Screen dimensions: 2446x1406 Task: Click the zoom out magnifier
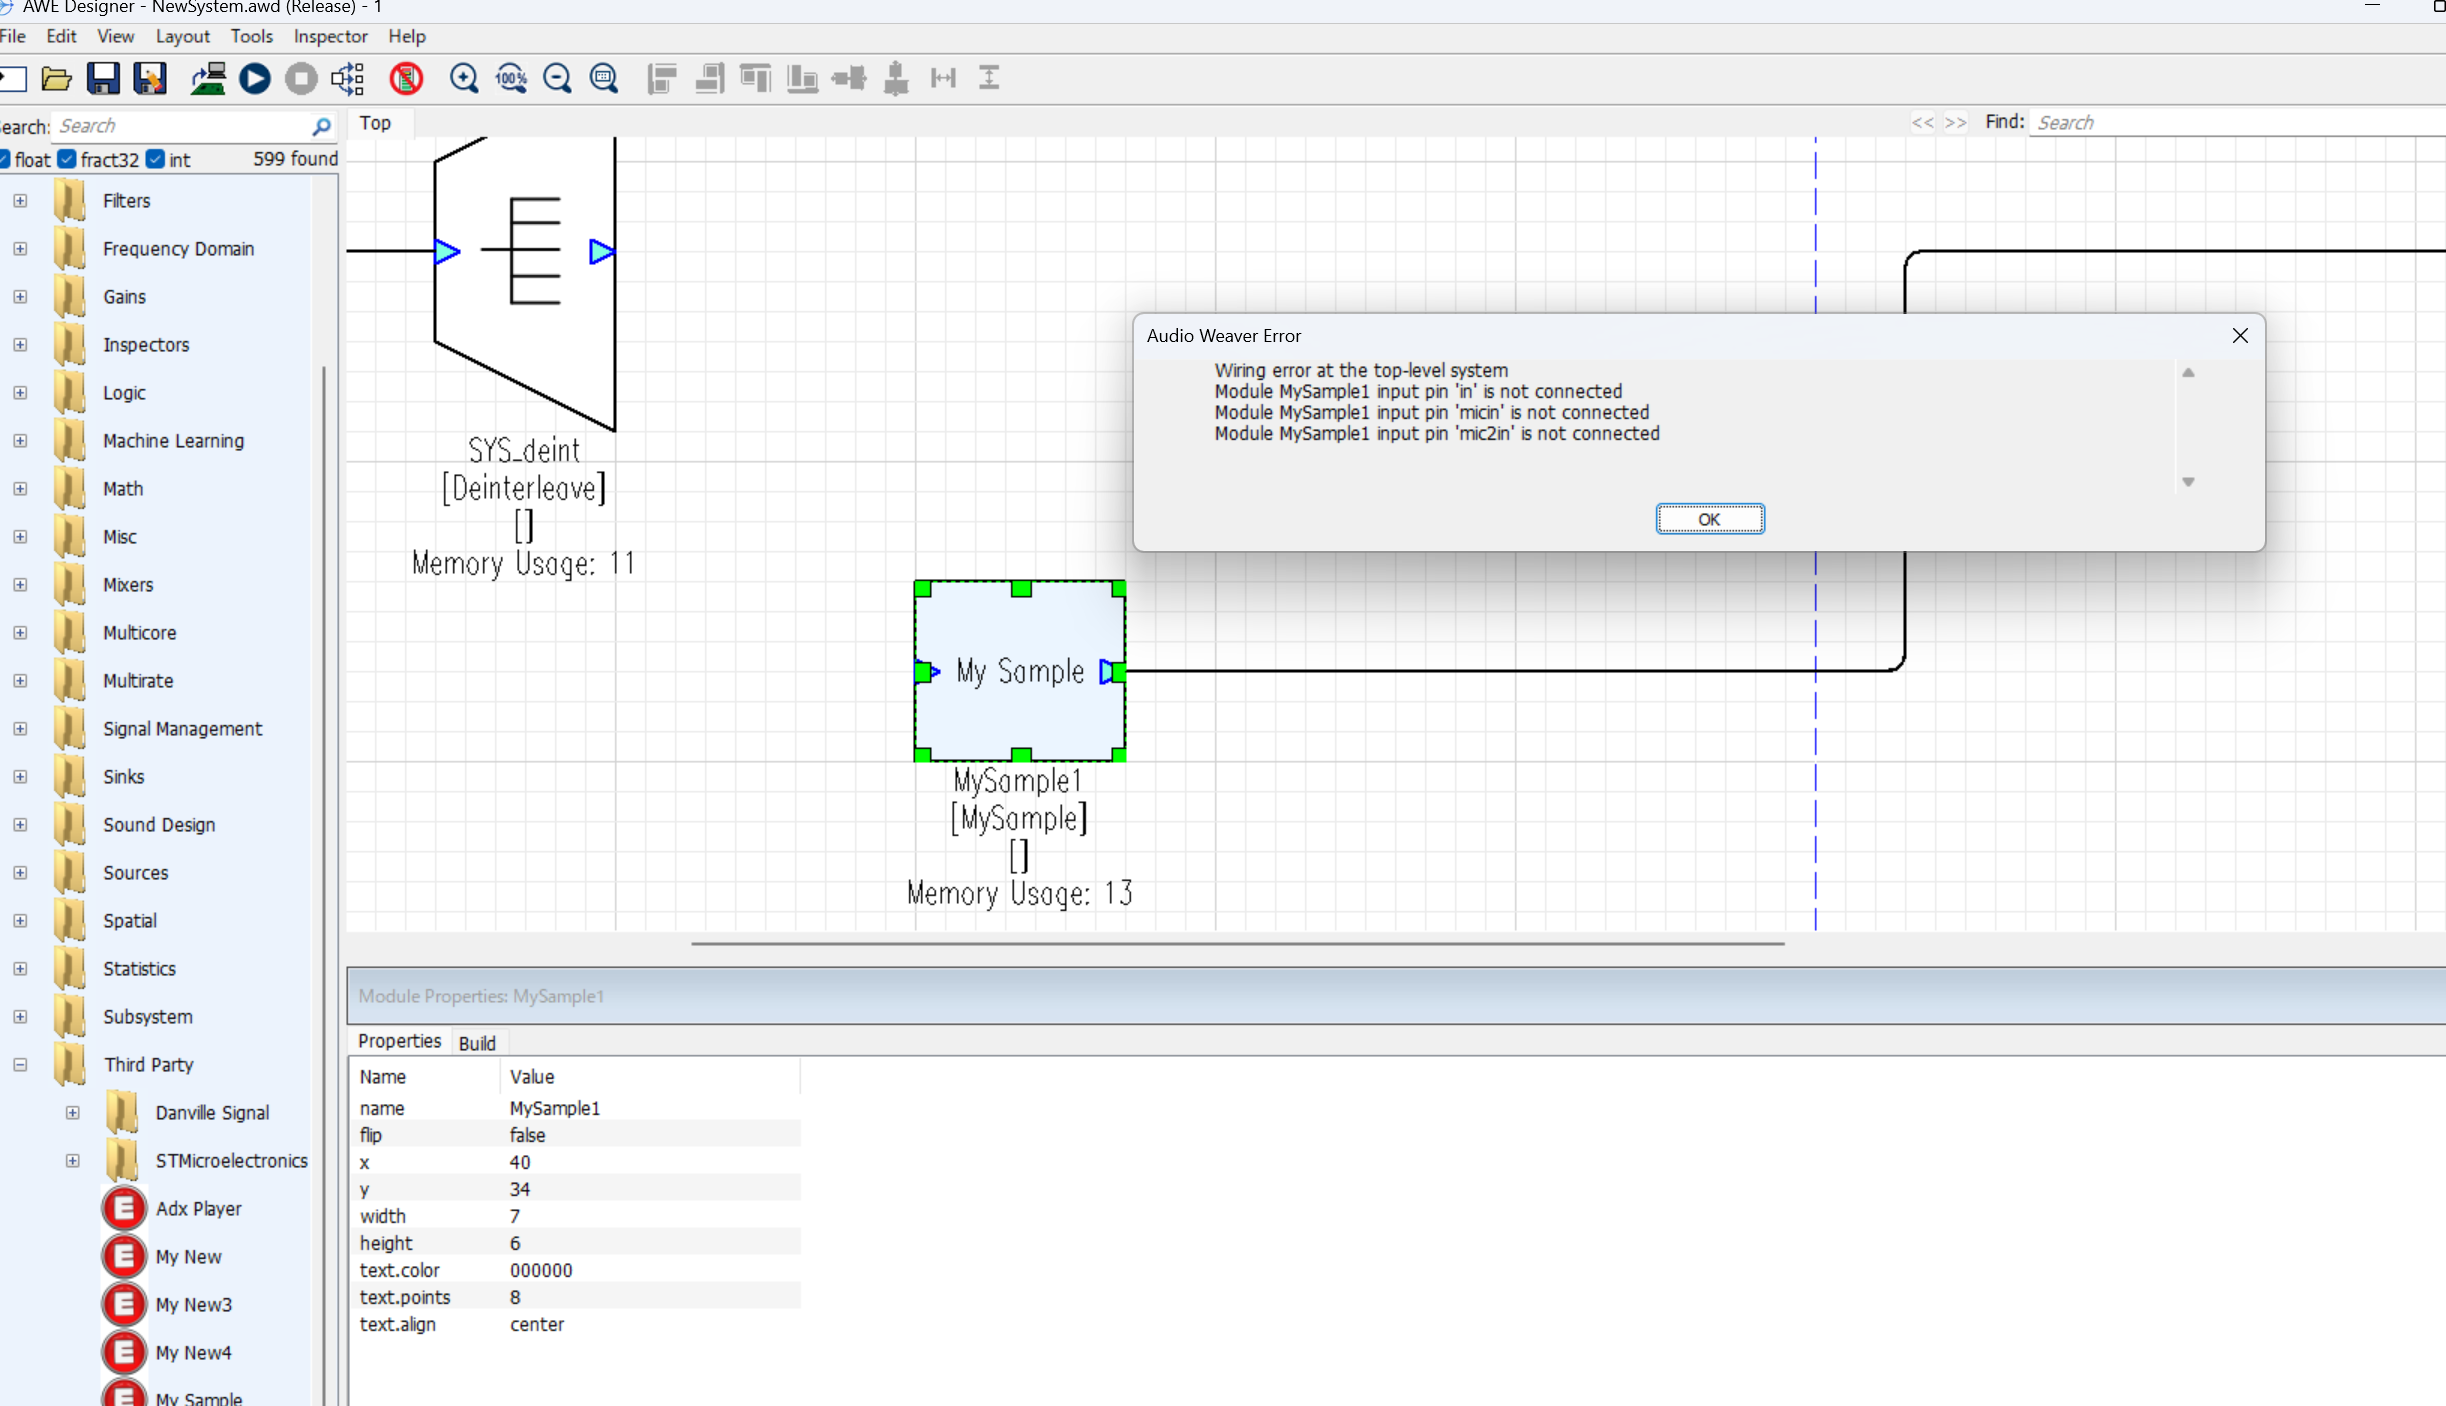click(557, 78)
